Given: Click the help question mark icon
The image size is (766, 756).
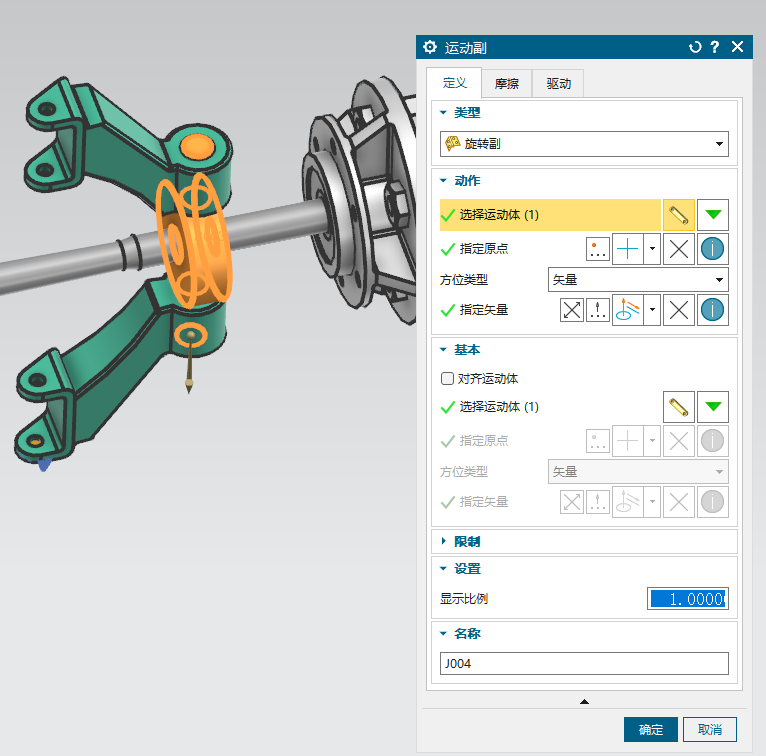Looking at the screenshot, I should pos(715,47).
